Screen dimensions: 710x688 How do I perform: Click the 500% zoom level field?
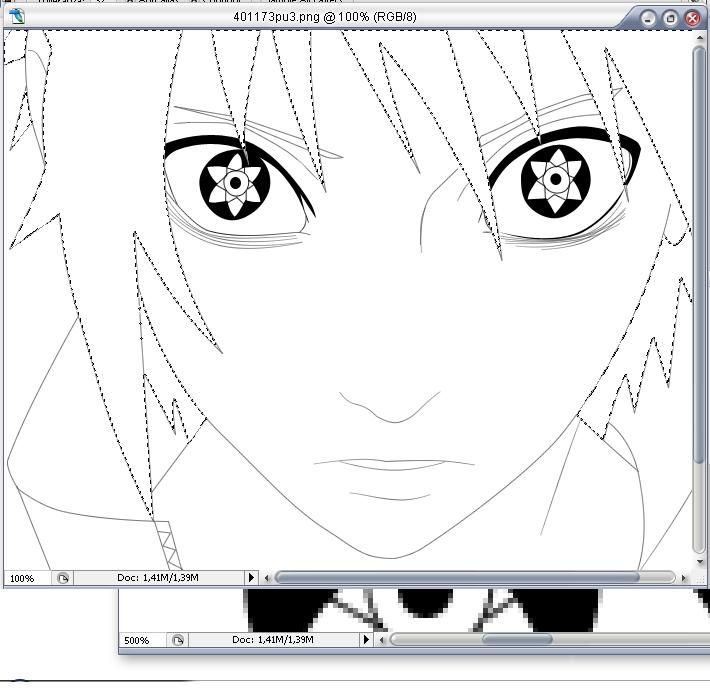(x=139, y=640)
